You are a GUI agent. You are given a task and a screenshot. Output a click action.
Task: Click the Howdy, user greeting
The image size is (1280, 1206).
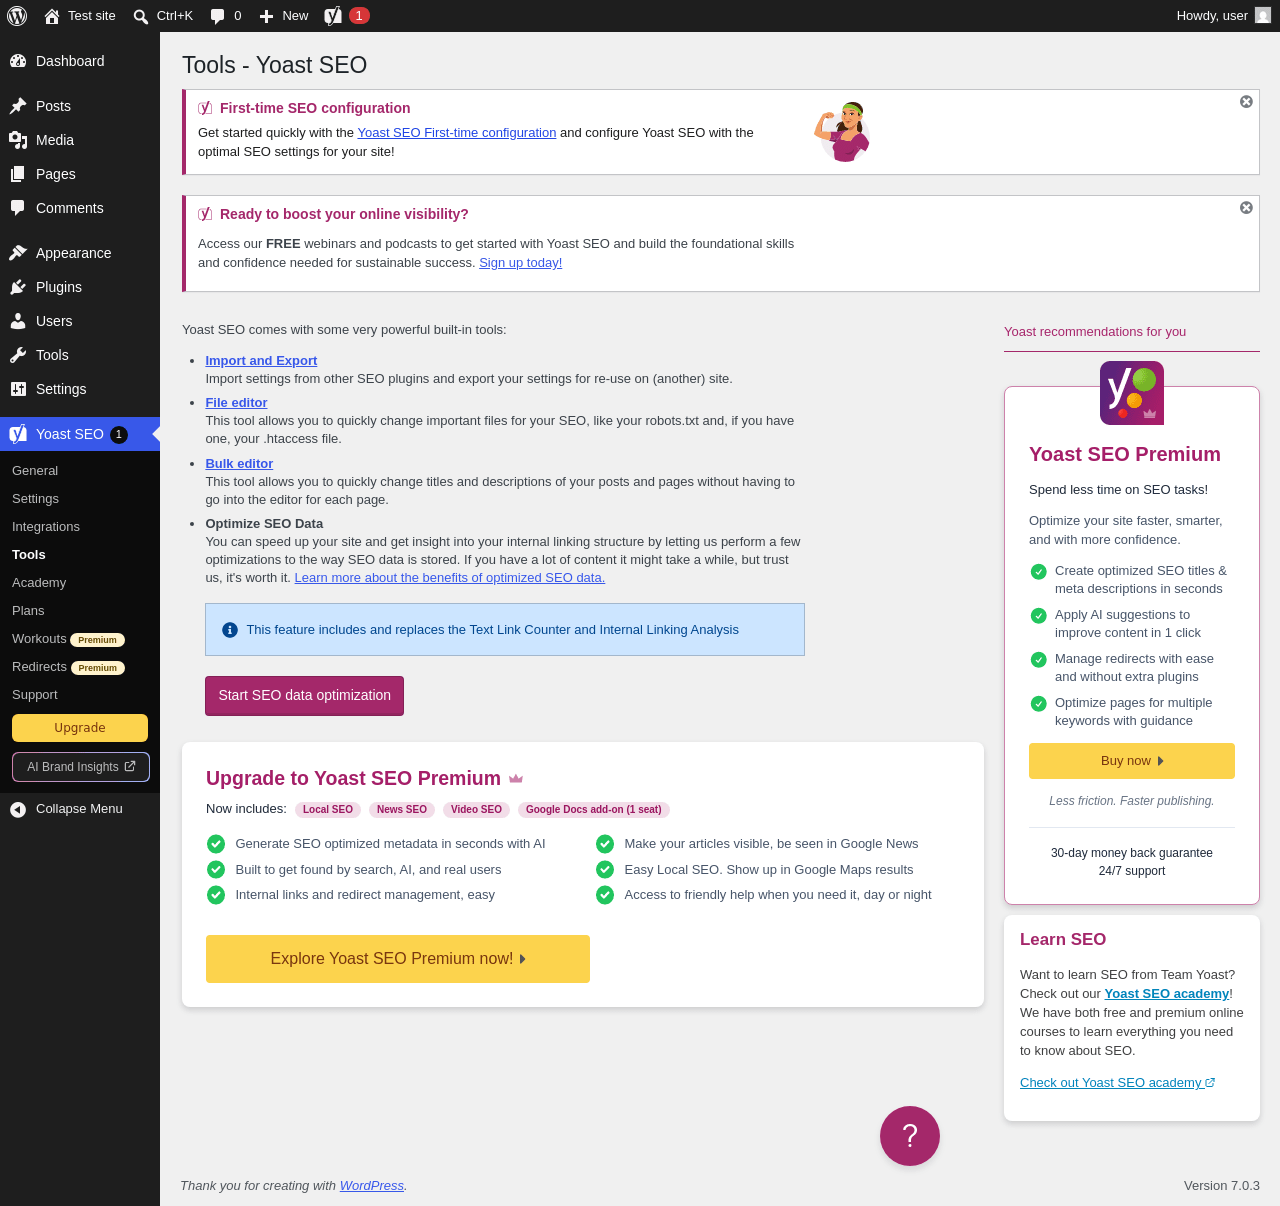(x=1212, y=16)
